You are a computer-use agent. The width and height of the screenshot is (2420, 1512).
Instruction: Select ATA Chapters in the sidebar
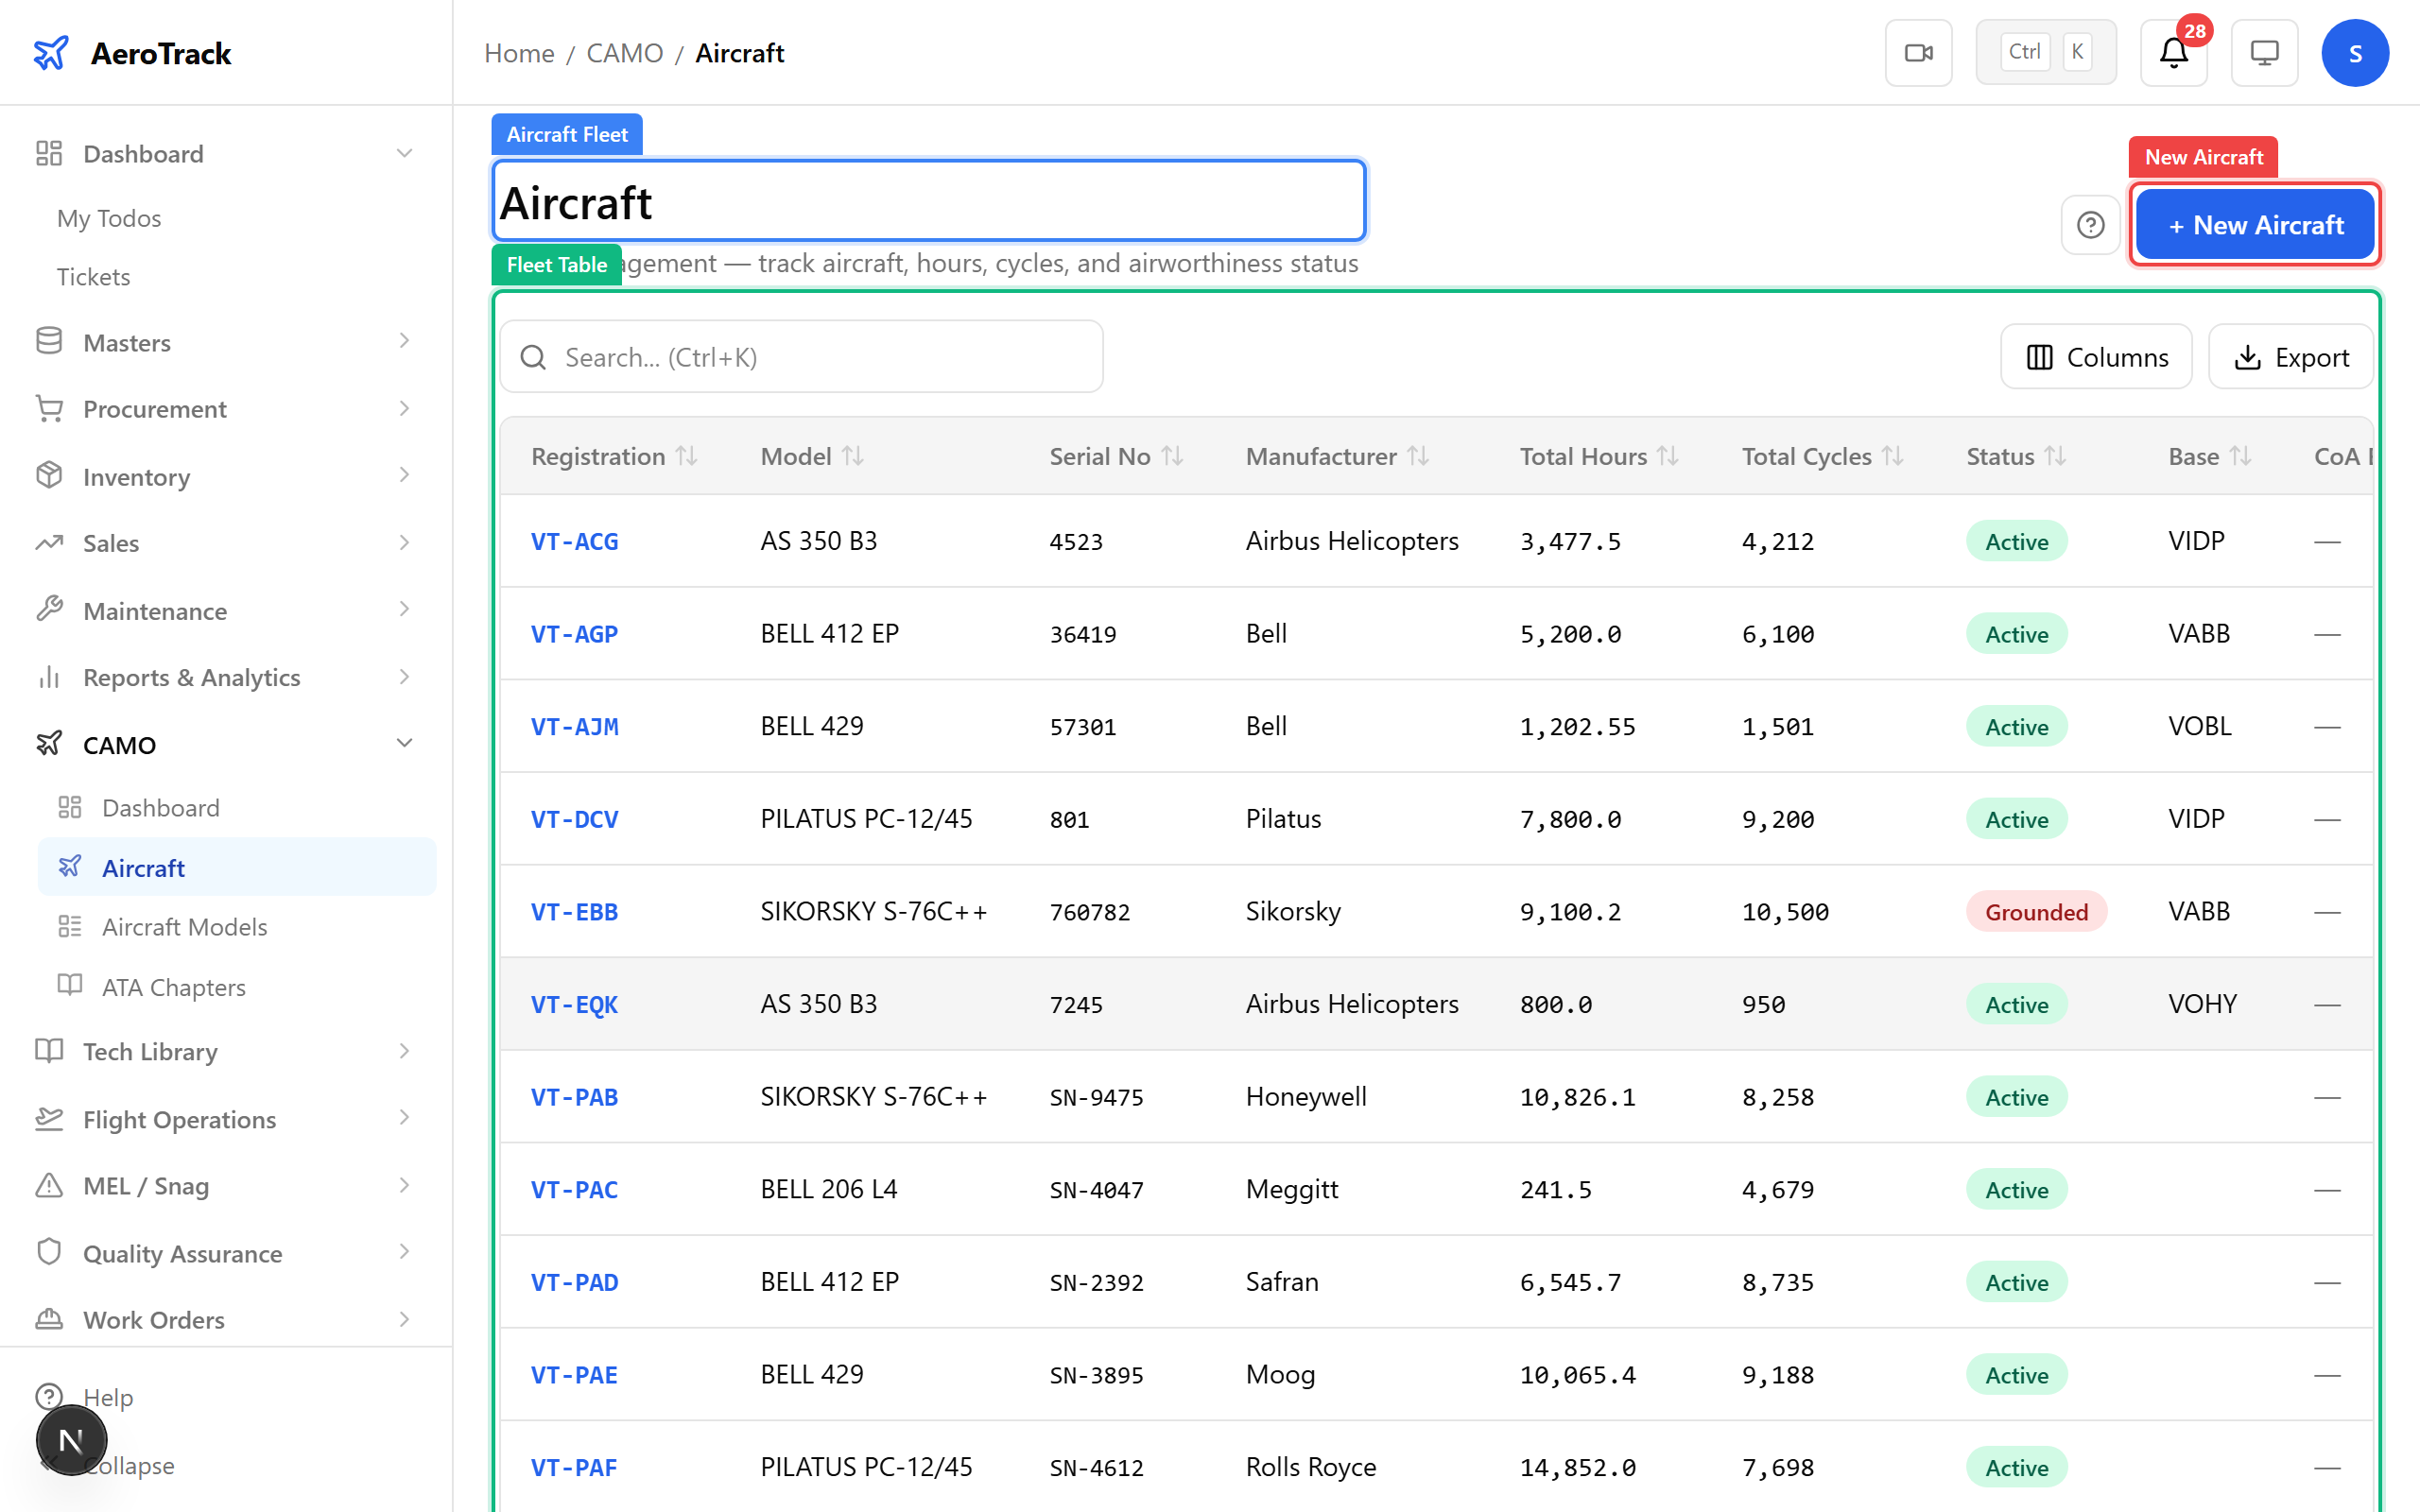point(172,986)
